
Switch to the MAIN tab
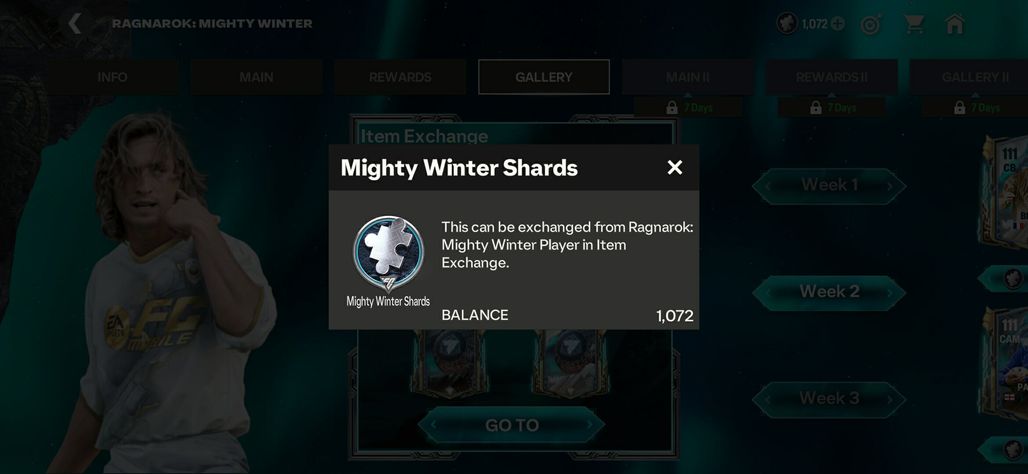(x=256, y=77)
